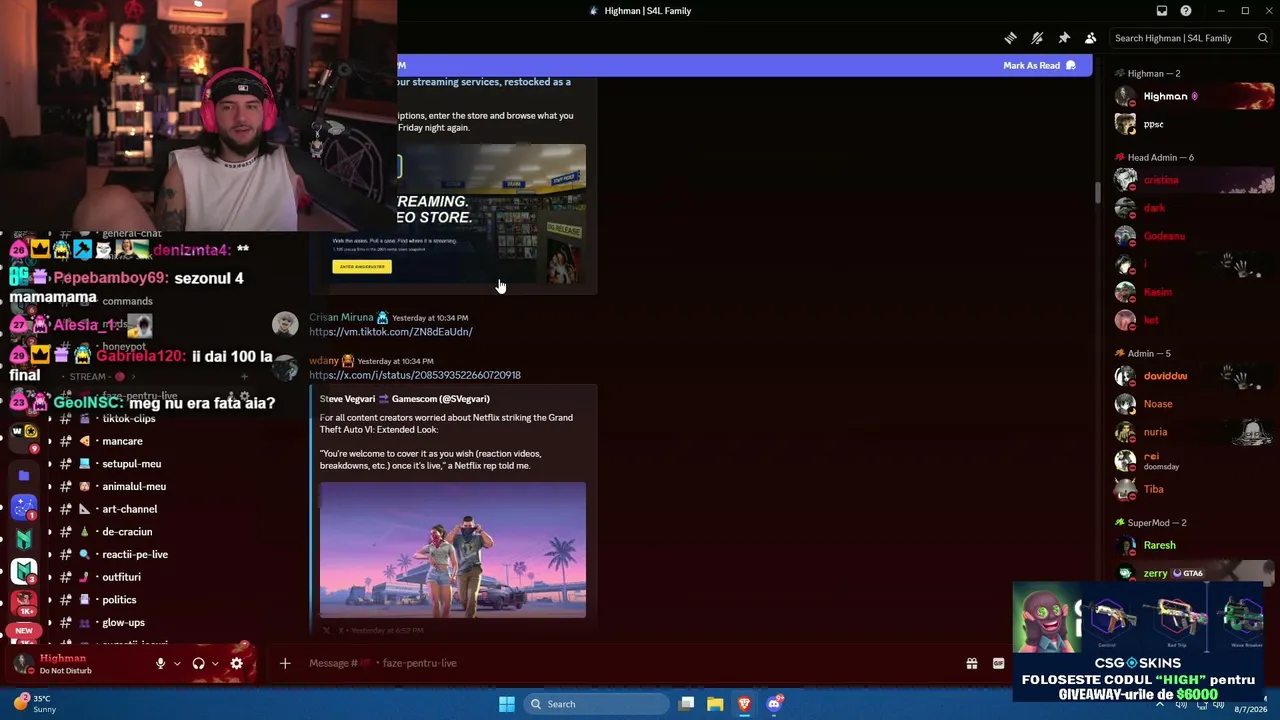Open wdany's username in chat
Screen dimensions: 1280x720
323,361
